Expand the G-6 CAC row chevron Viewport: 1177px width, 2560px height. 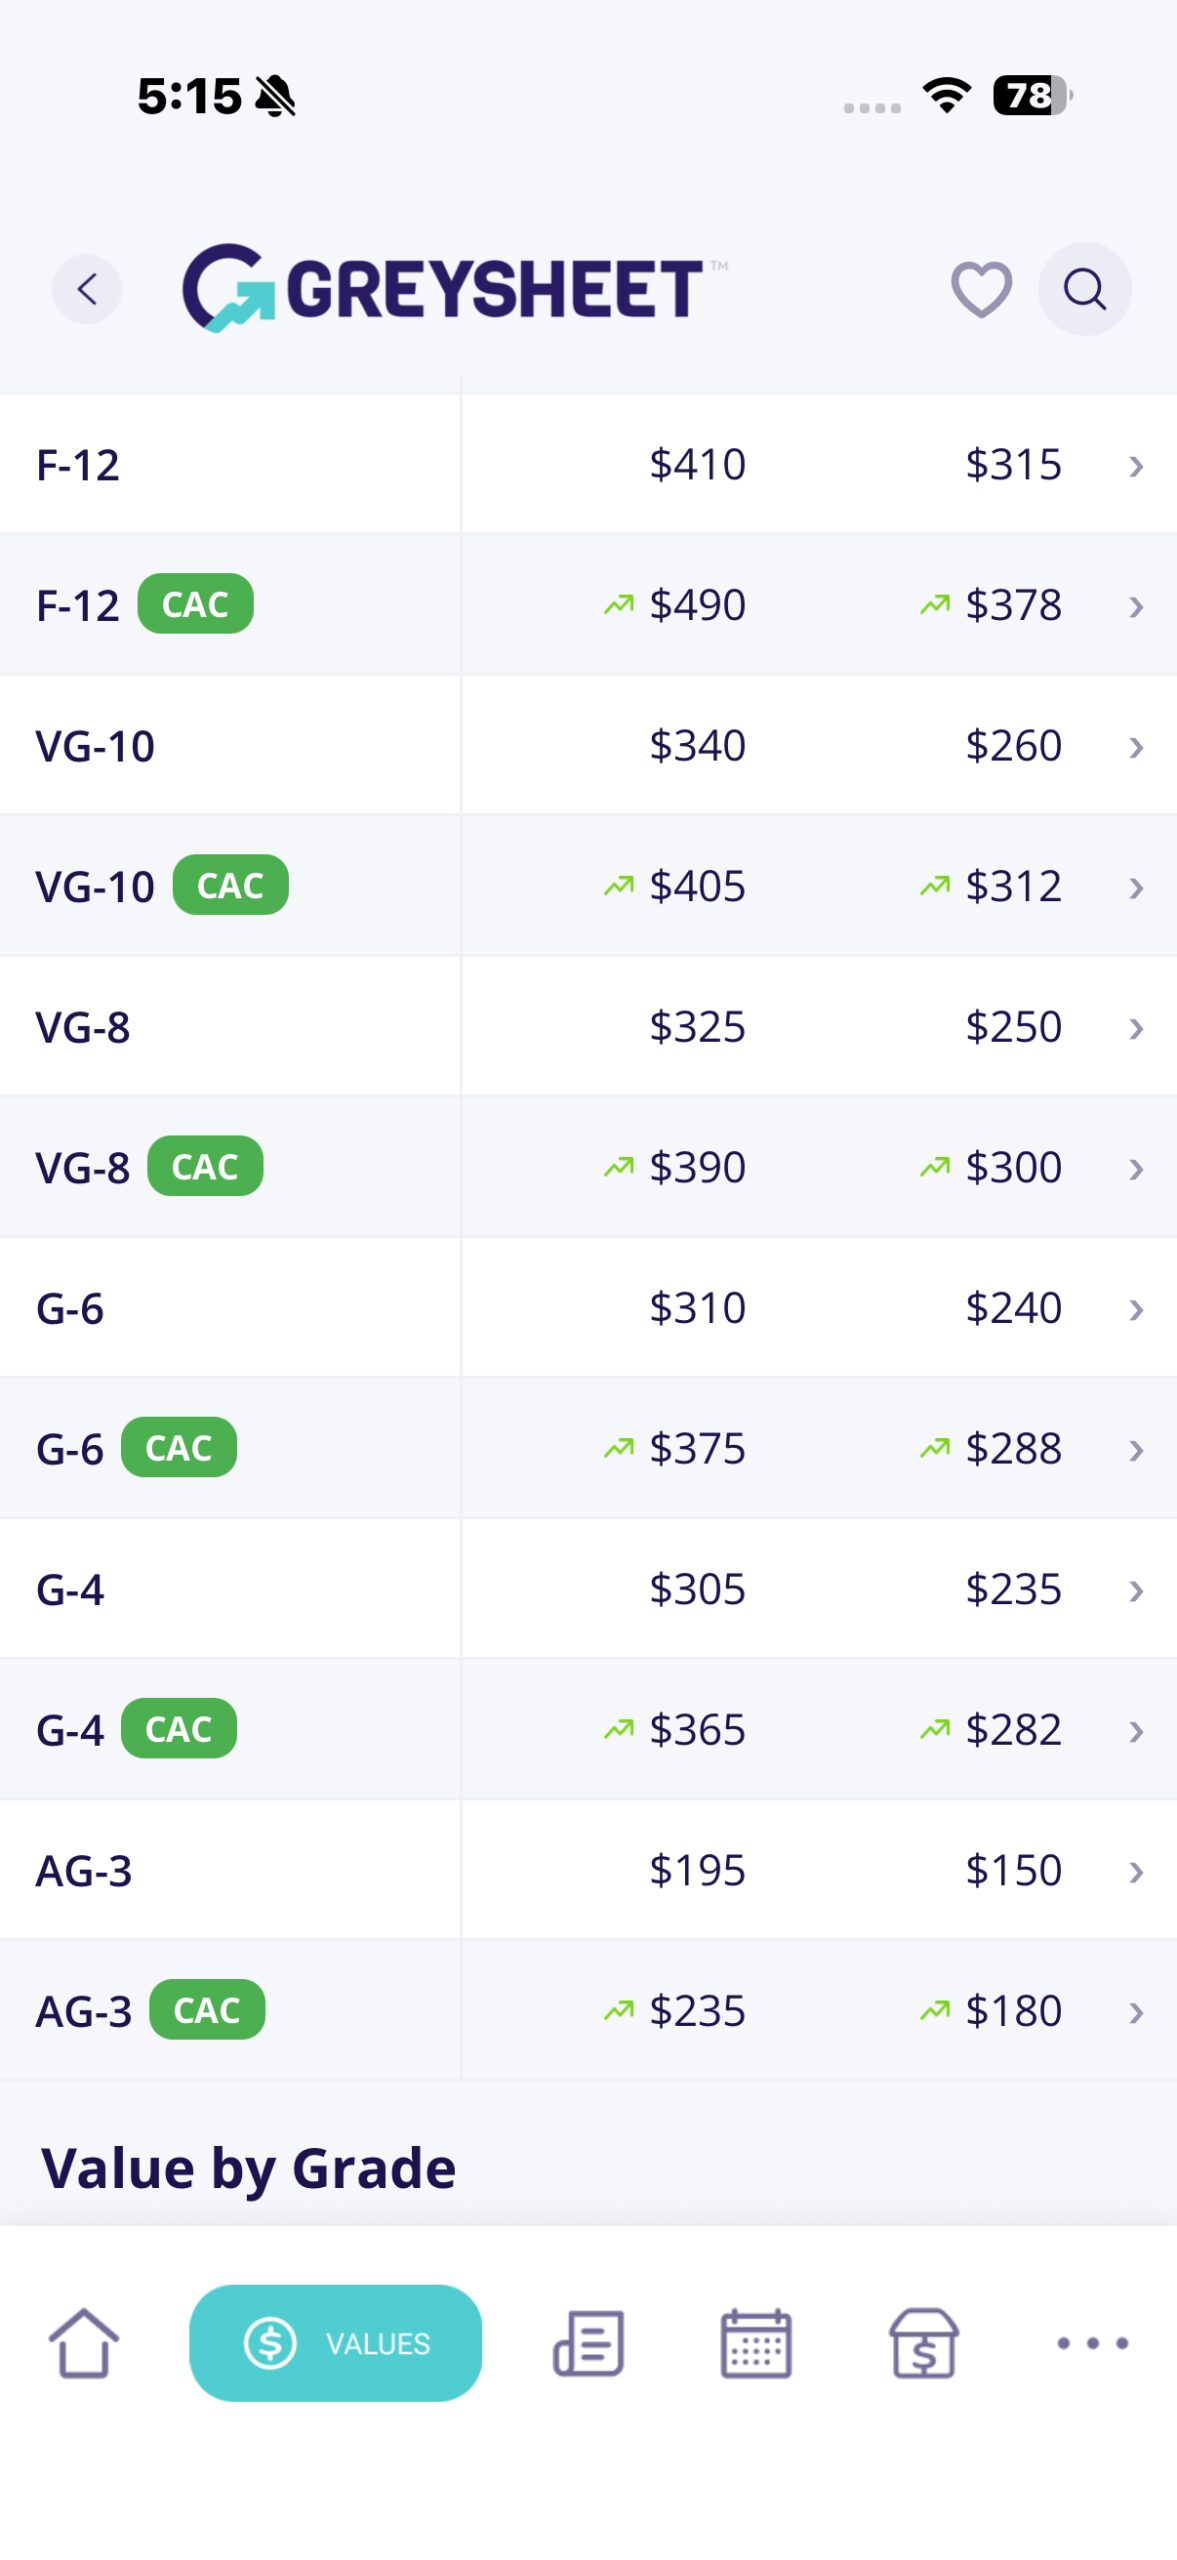pyautogui.click(x=1135, y=1450)
